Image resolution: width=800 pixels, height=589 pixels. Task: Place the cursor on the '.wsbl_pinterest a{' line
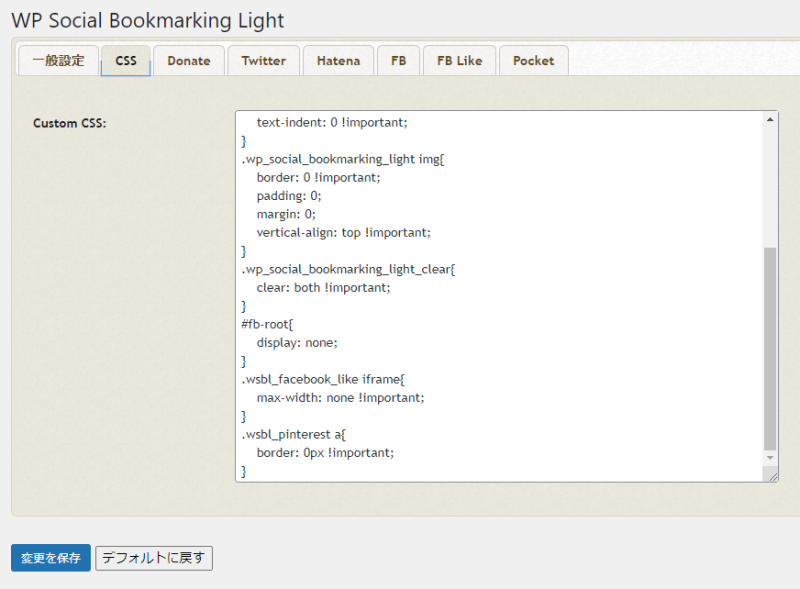coord(293,434)
